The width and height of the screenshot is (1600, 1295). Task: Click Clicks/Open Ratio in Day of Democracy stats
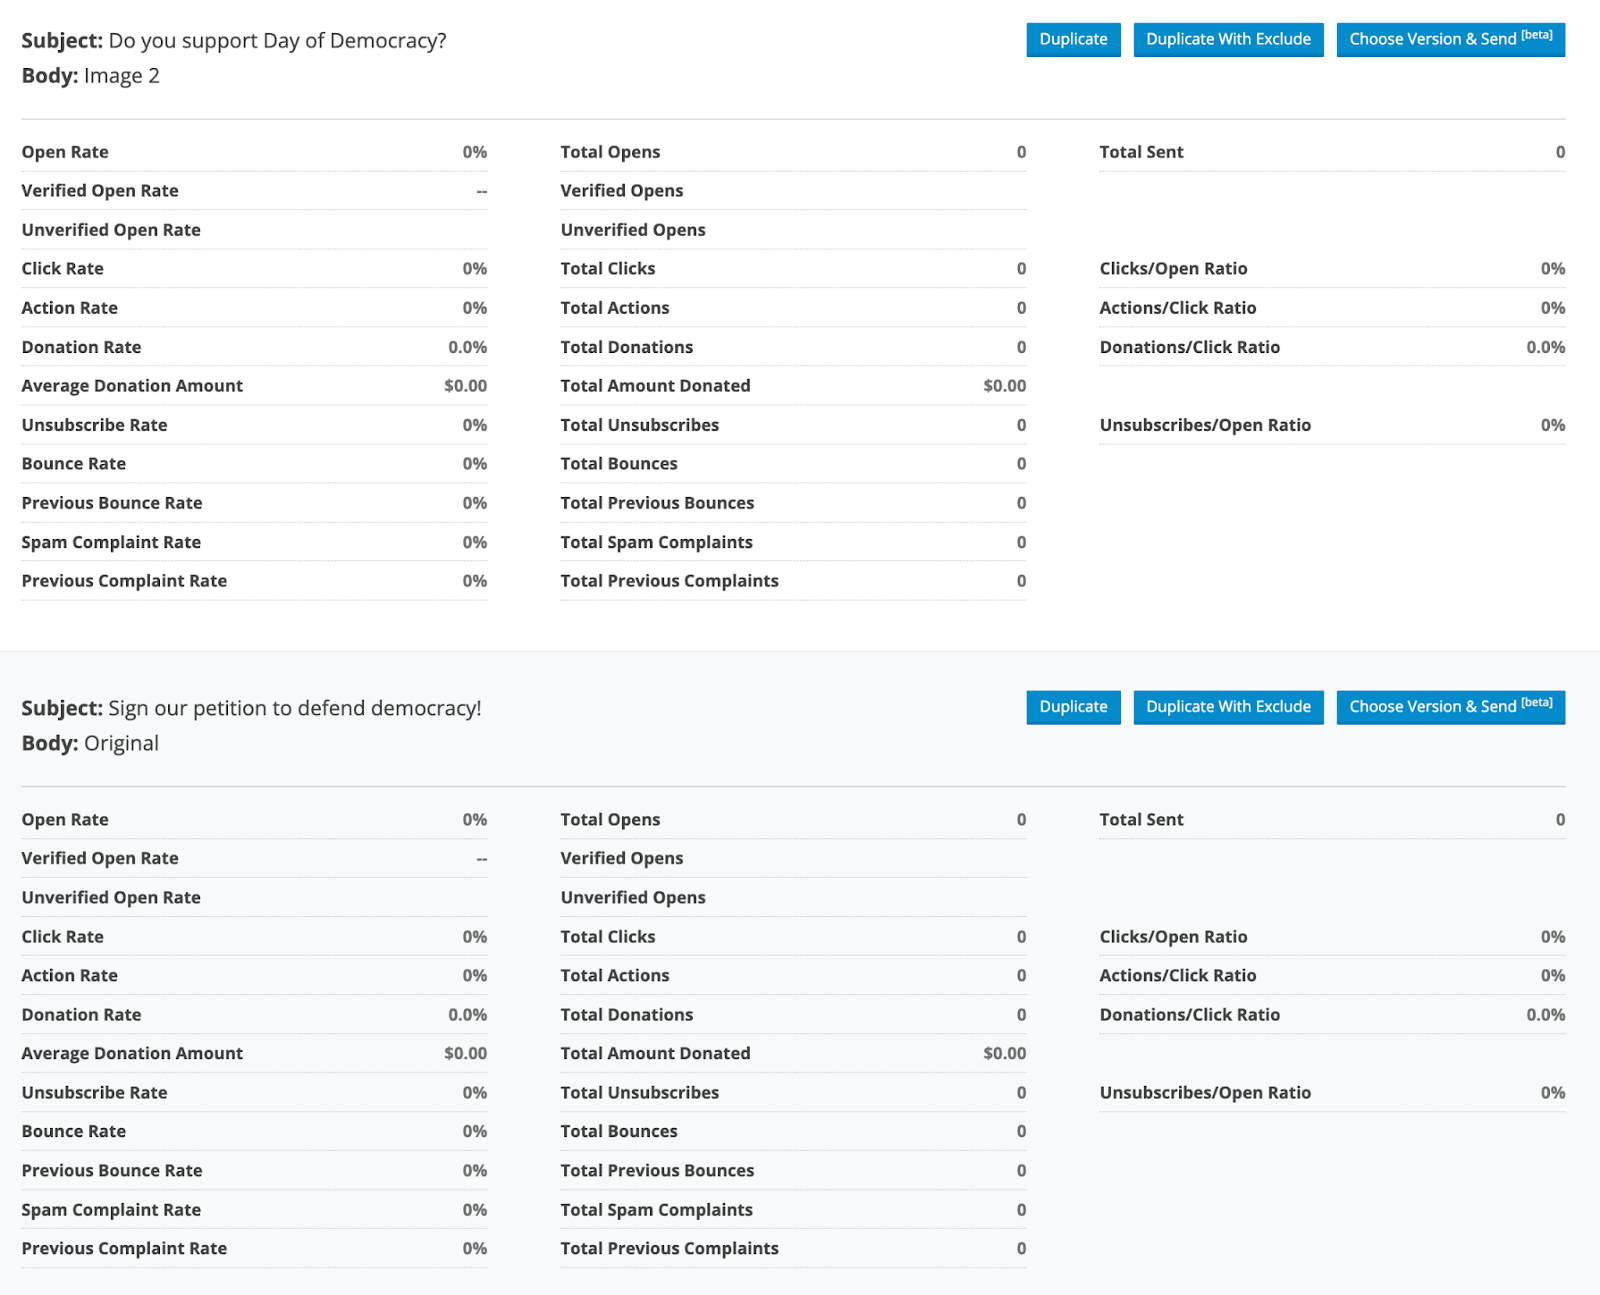click(1173, 269)
